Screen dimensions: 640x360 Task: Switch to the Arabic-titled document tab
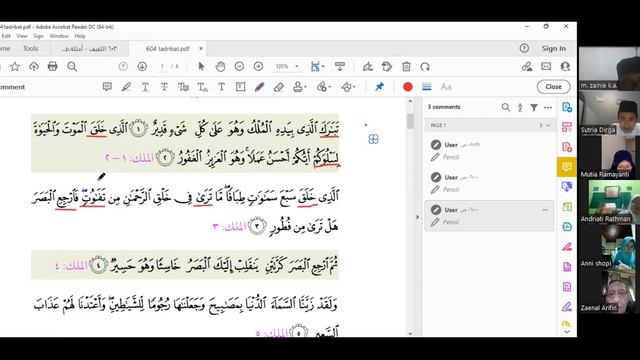[x=89, y=49]
